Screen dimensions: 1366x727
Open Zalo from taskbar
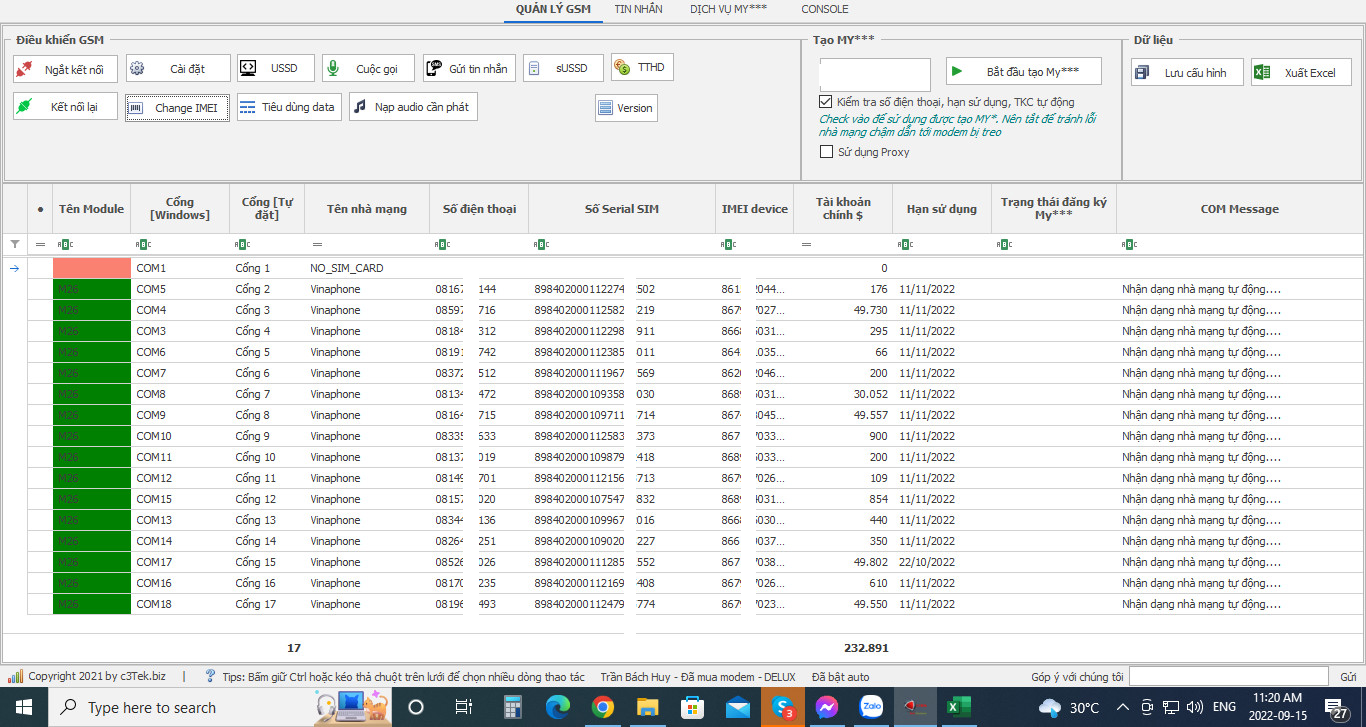[871, 707]
